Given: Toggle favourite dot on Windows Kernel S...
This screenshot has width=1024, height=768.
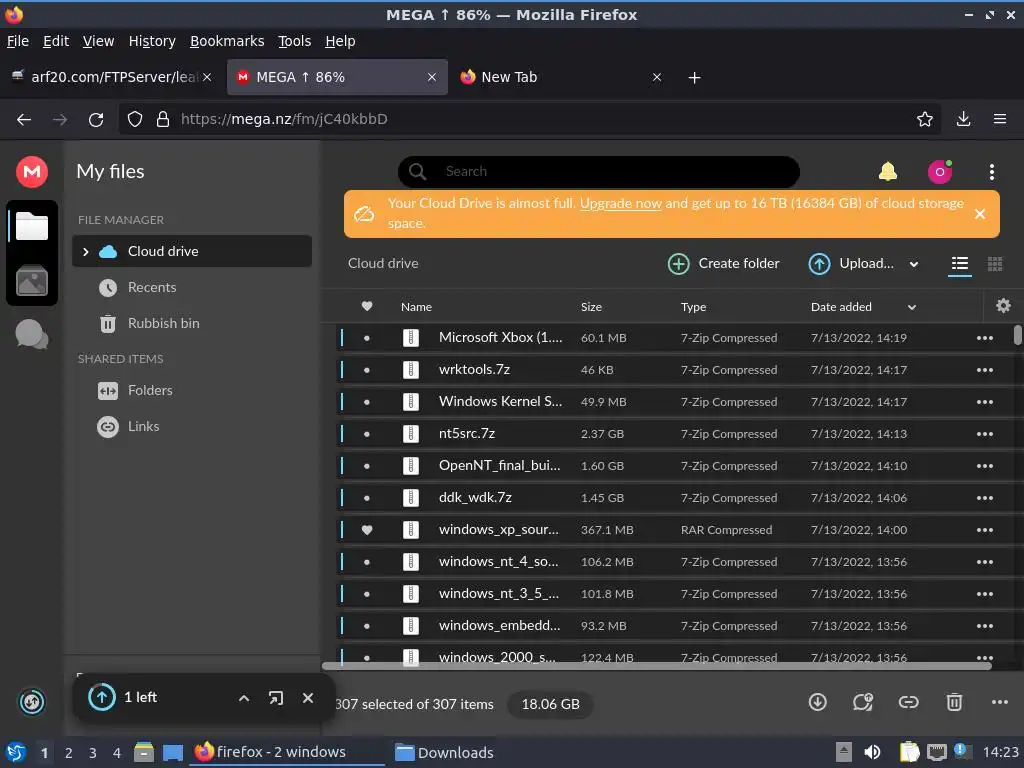Looking at the screenshot, I should point(367,402).
